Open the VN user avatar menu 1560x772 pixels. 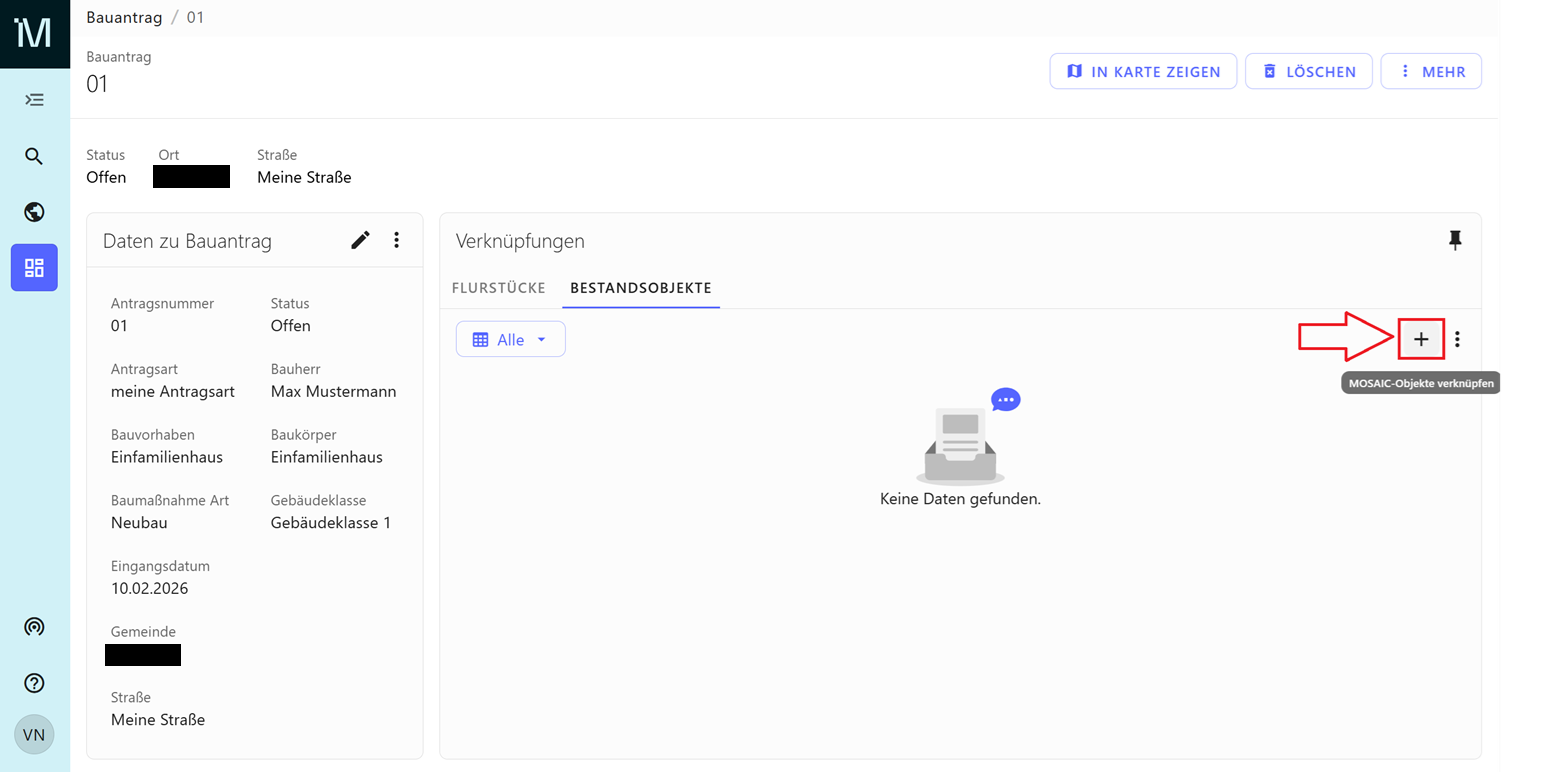coord(34,734)
